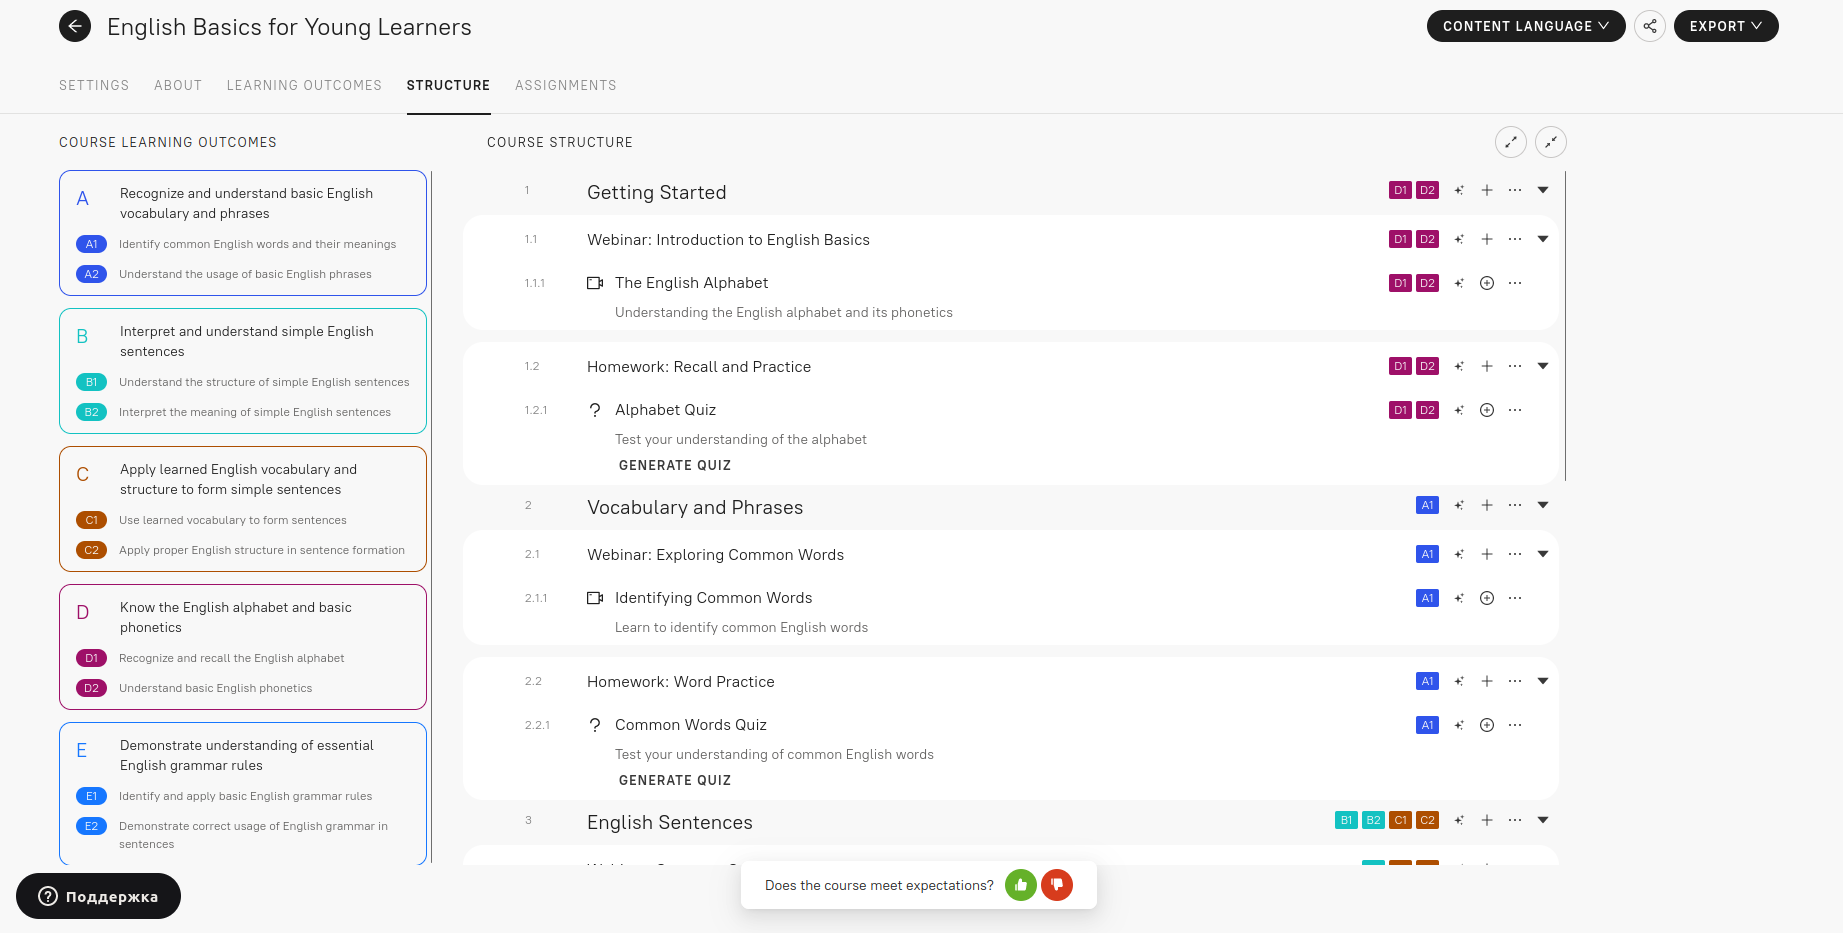Screen dimensions: 1843x933
Task: Collapse the English Sentences section
Action: click(1543, 820)
